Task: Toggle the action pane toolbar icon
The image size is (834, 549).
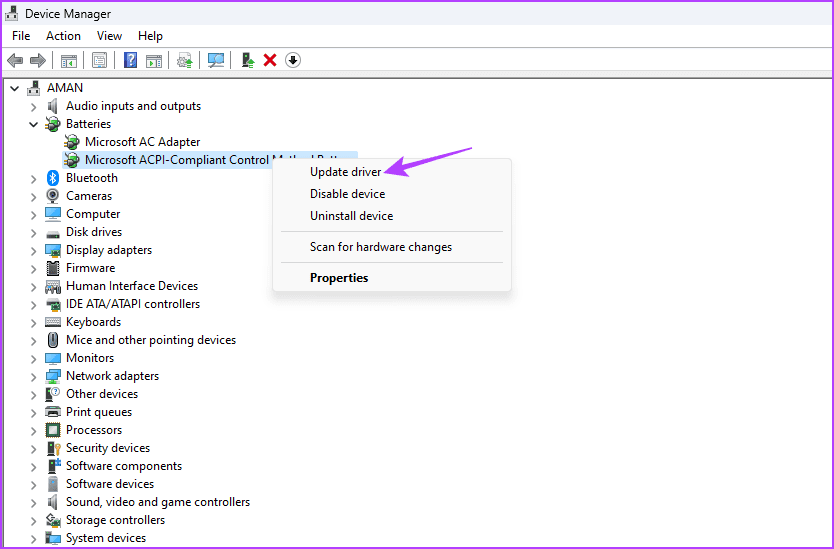Action: coord(154,60)
